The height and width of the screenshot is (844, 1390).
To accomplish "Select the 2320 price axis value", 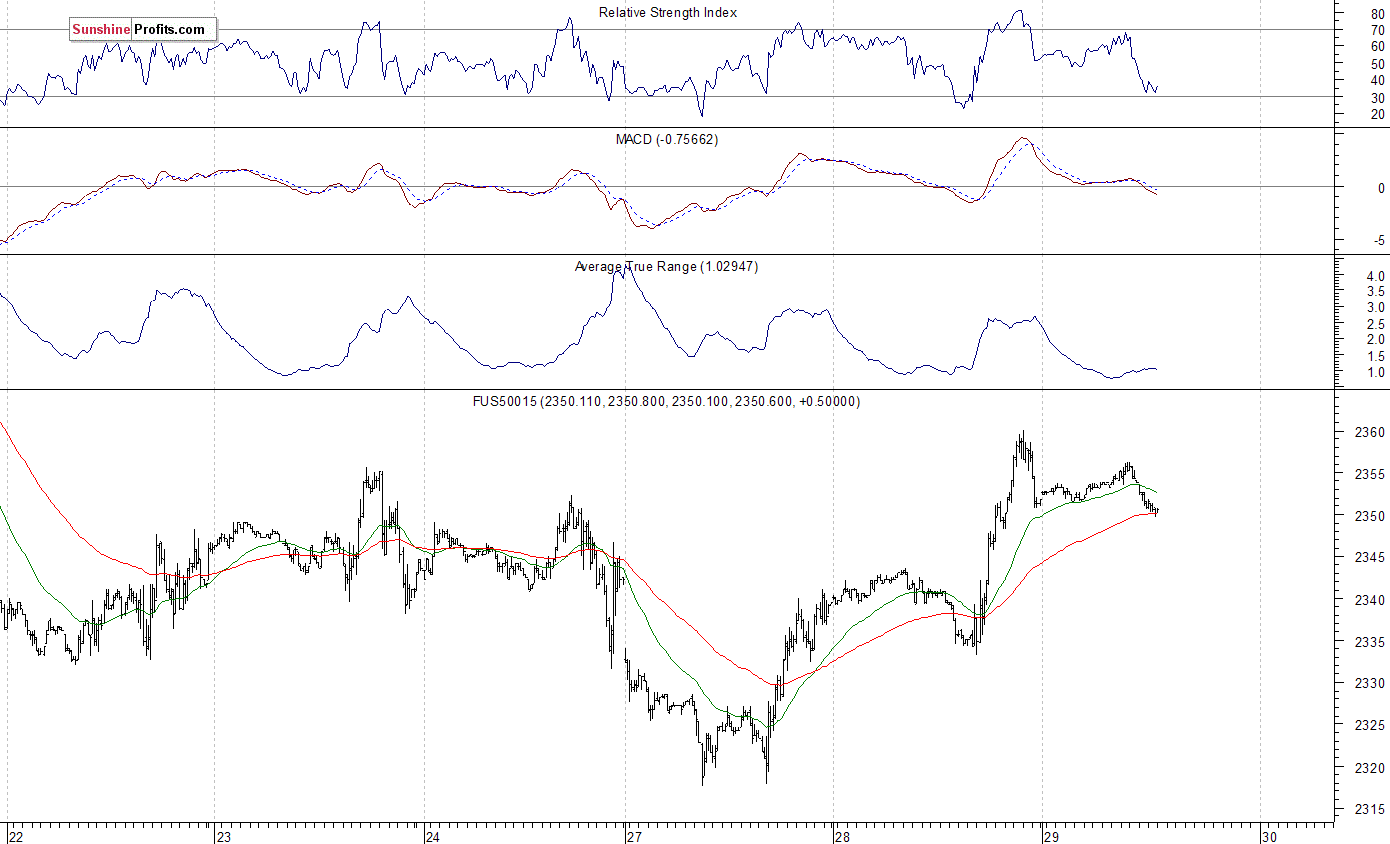I will pyautogui.click(x=1369, y=768).
